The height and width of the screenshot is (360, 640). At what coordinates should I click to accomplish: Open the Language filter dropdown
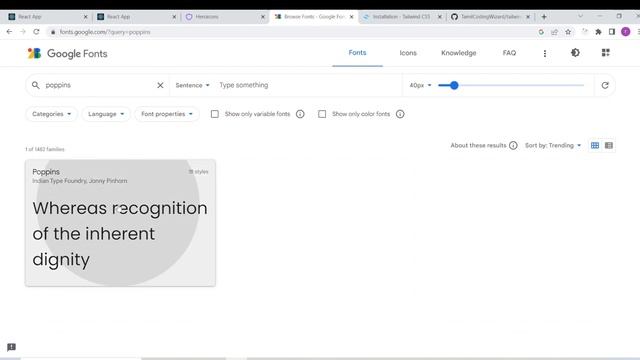click(x=106, y=114)
